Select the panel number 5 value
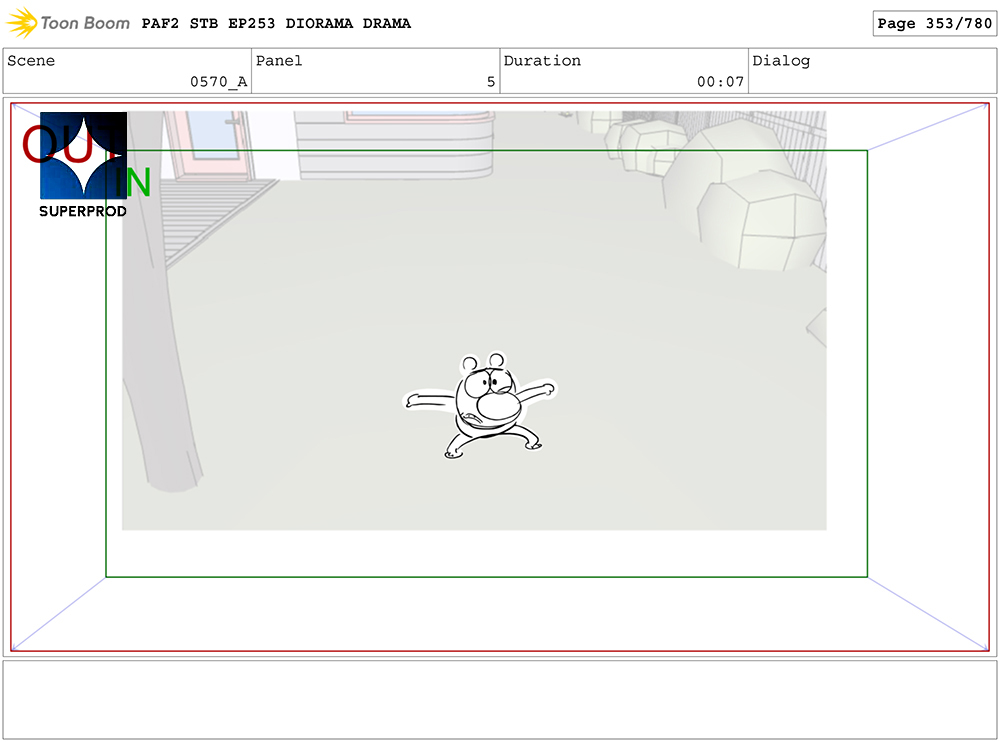1000x742 pixels. click(490, 82)
